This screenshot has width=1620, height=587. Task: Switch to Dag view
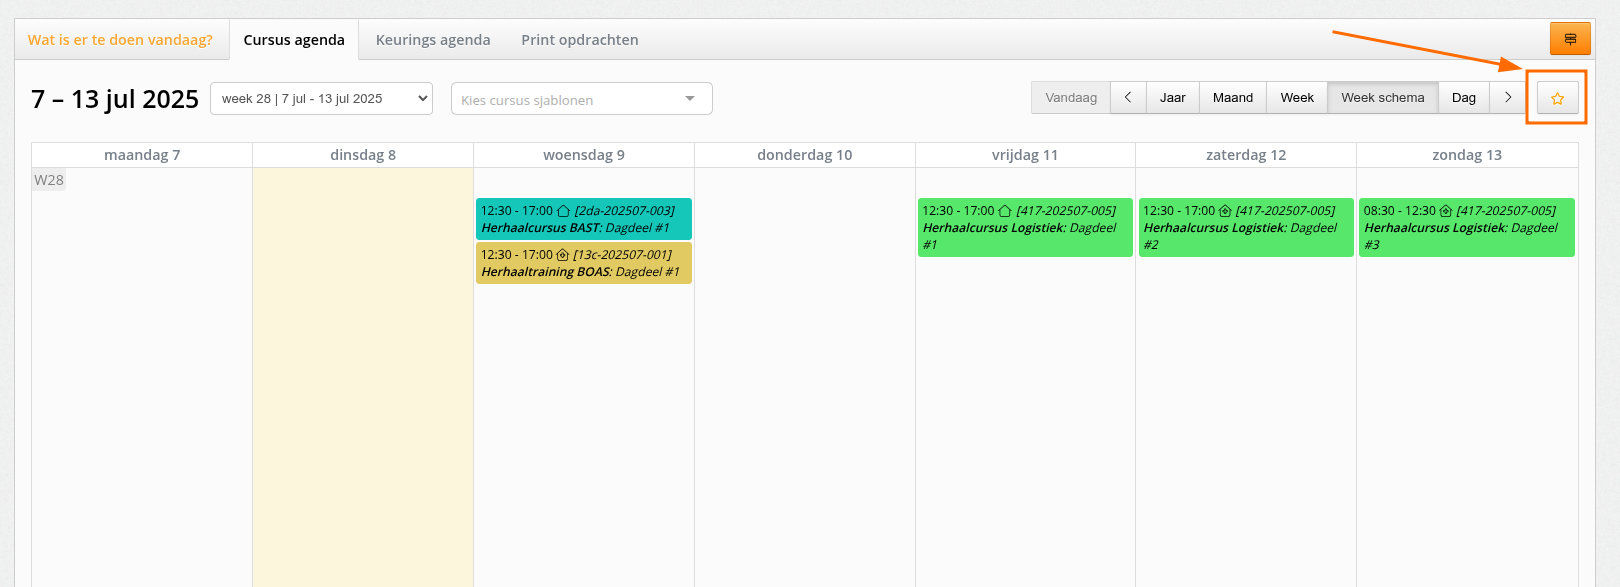click(1464, 97)
